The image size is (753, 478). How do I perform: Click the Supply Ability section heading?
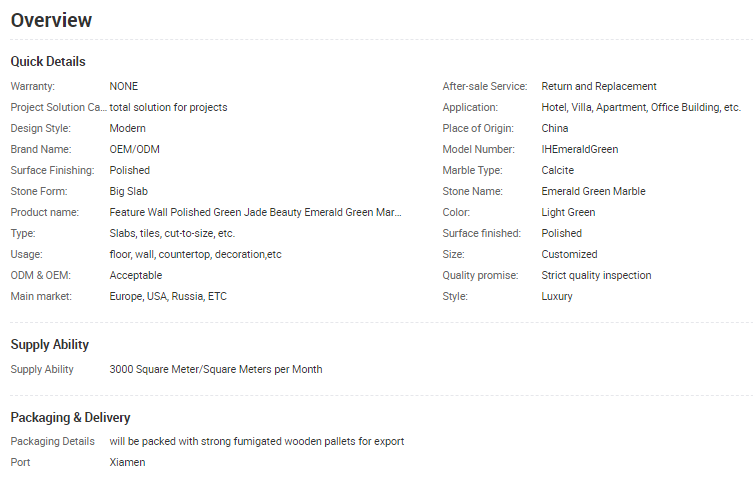(x=50, y=345)
